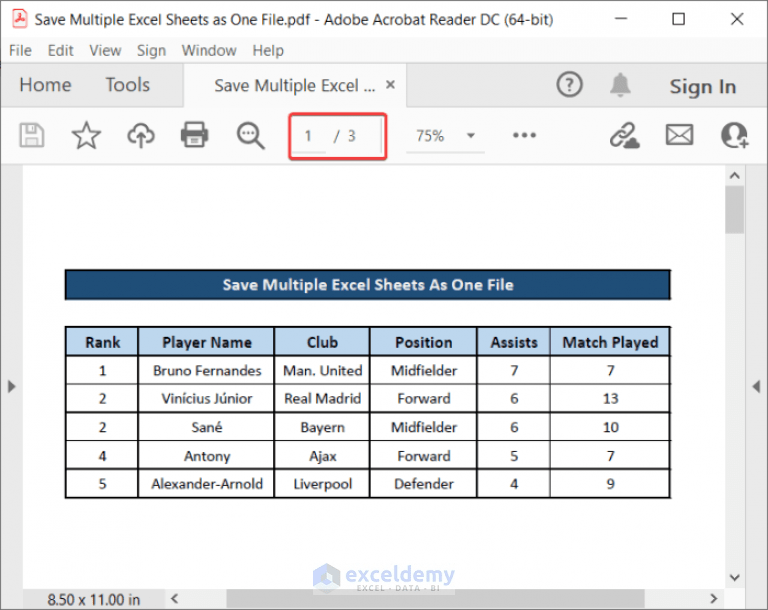This screenshot has width=768, height=610.
Task: Click the horizontal scroll right arrow
Action: [714, 598]
